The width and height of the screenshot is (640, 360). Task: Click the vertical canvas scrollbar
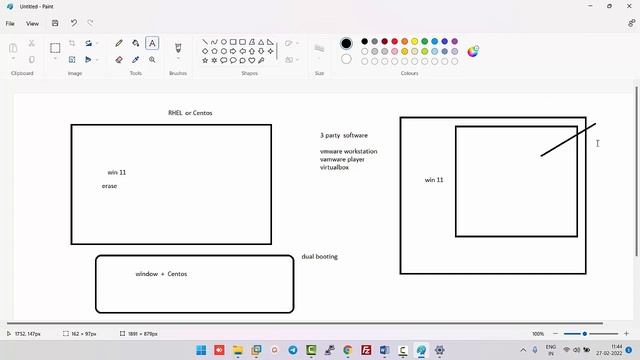[636, 171]
